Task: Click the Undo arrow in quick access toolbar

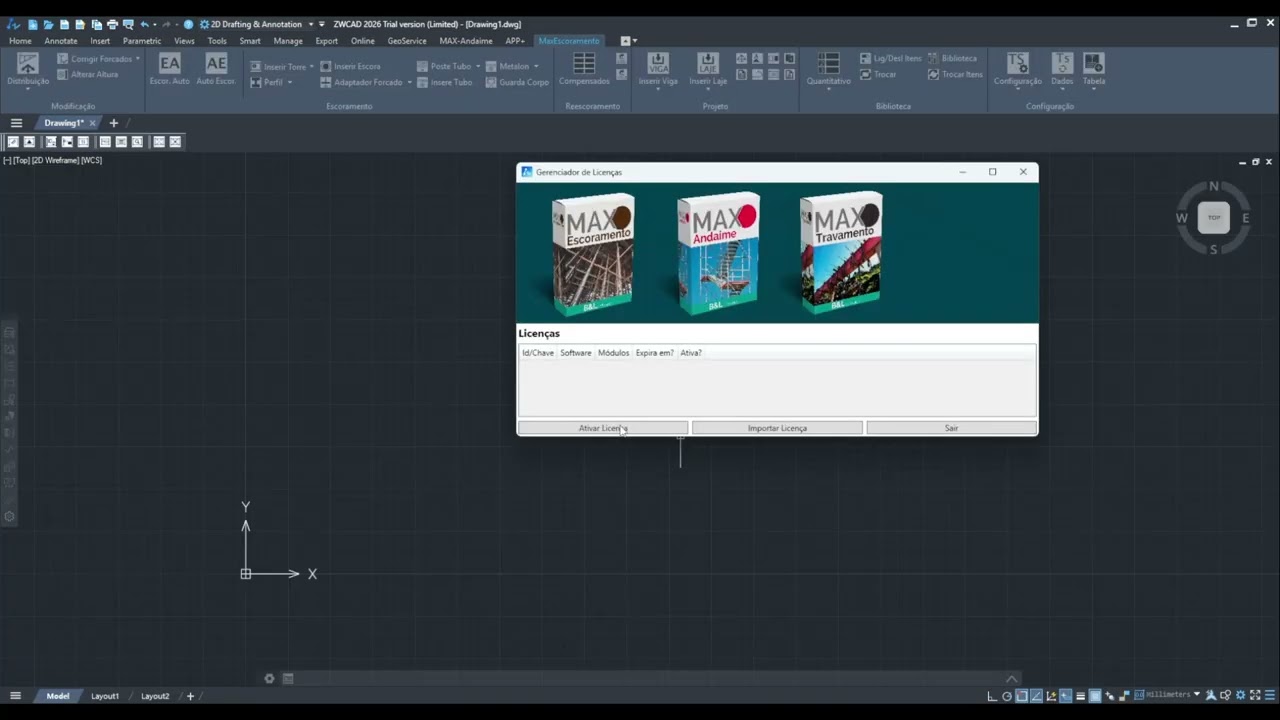Action: pyautogui.click(x=145, y=24)
